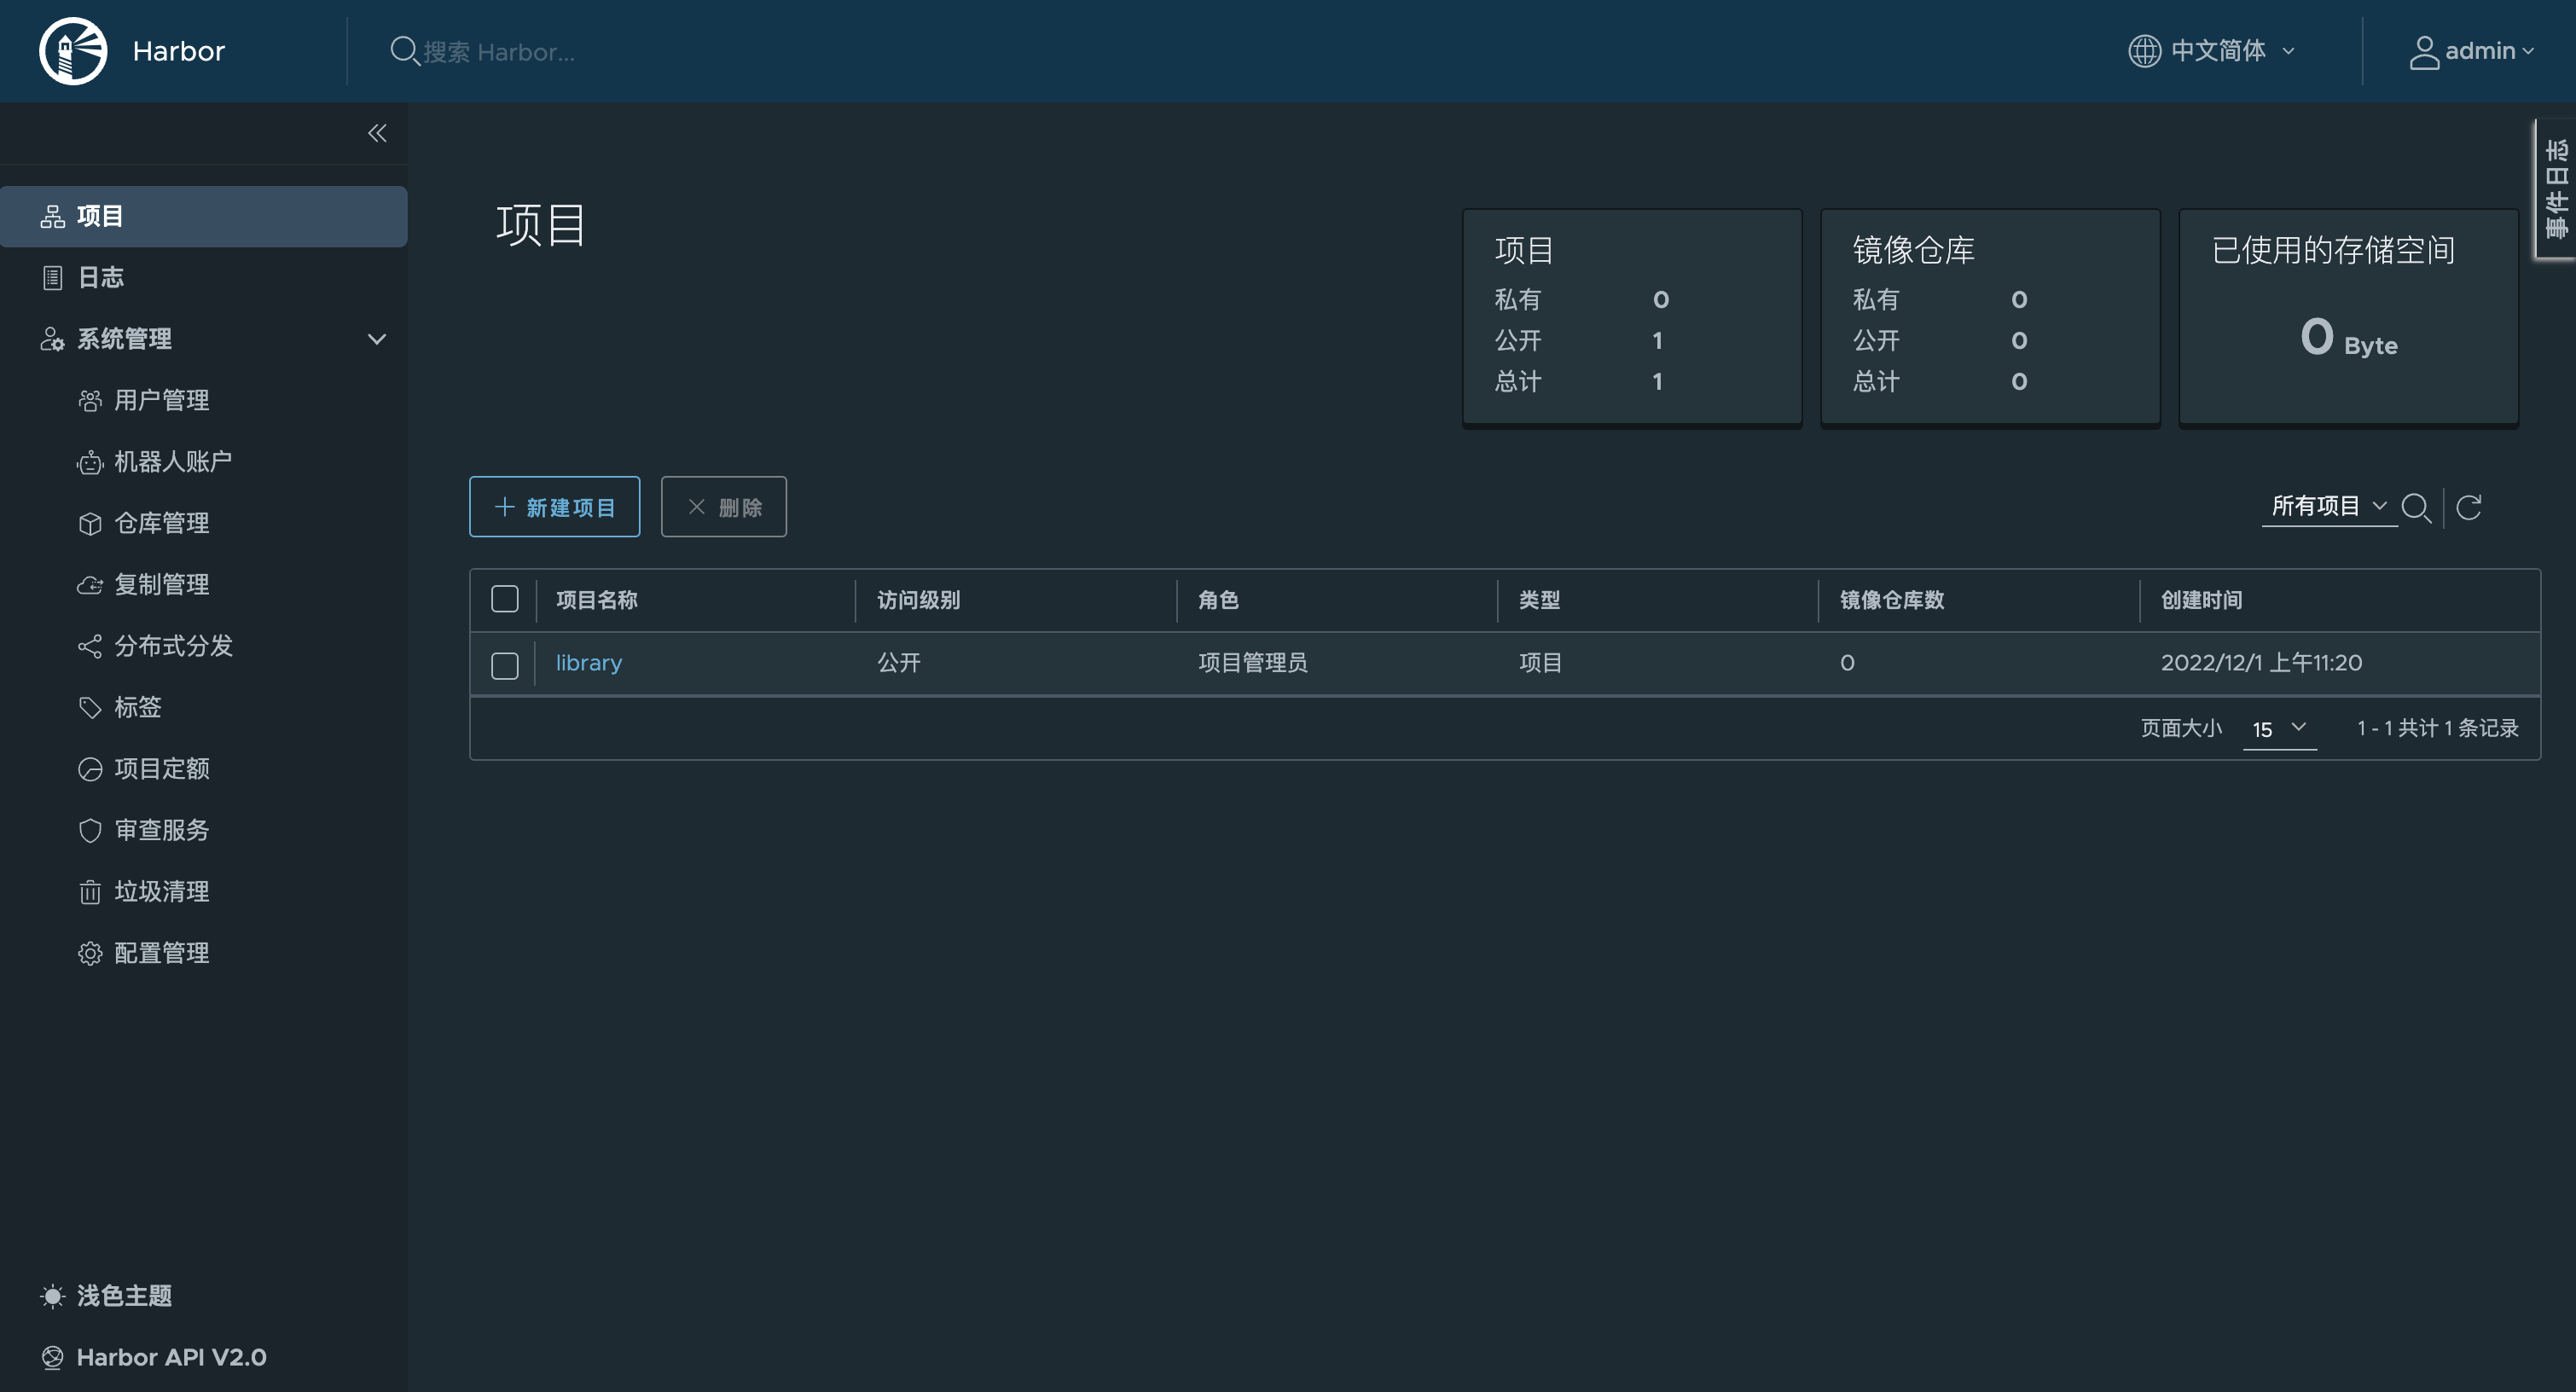Collapse the sidebar with double-chevron icon

click(377, 133)
